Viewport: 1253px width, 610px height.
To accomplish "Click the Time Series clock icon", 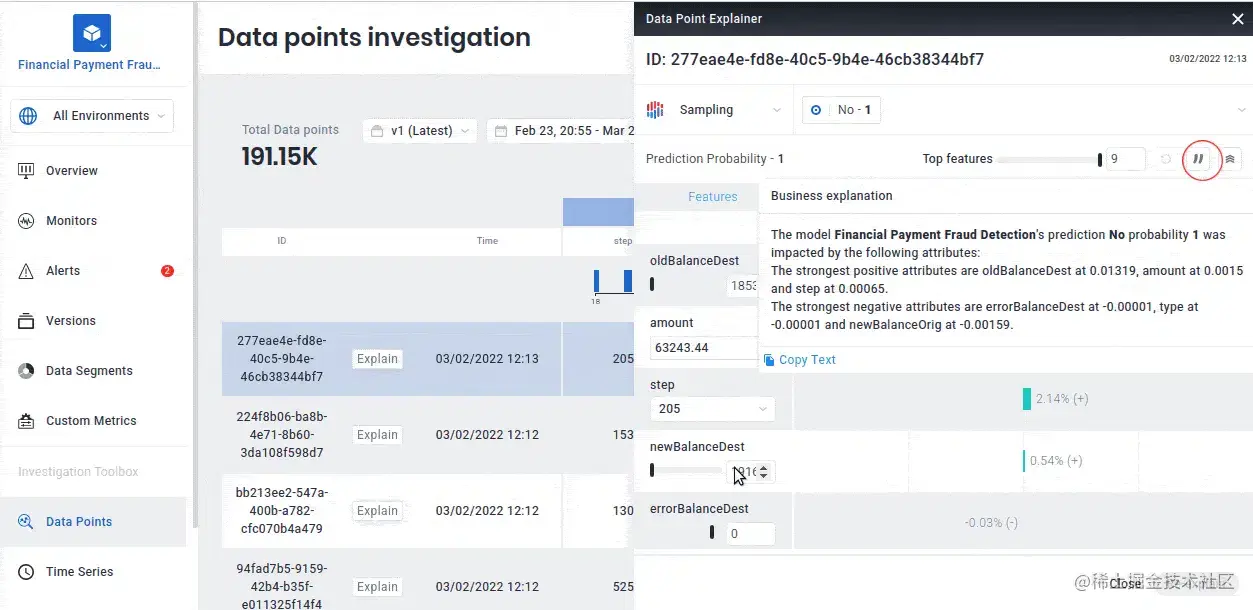I will click(x=27, y=572).
